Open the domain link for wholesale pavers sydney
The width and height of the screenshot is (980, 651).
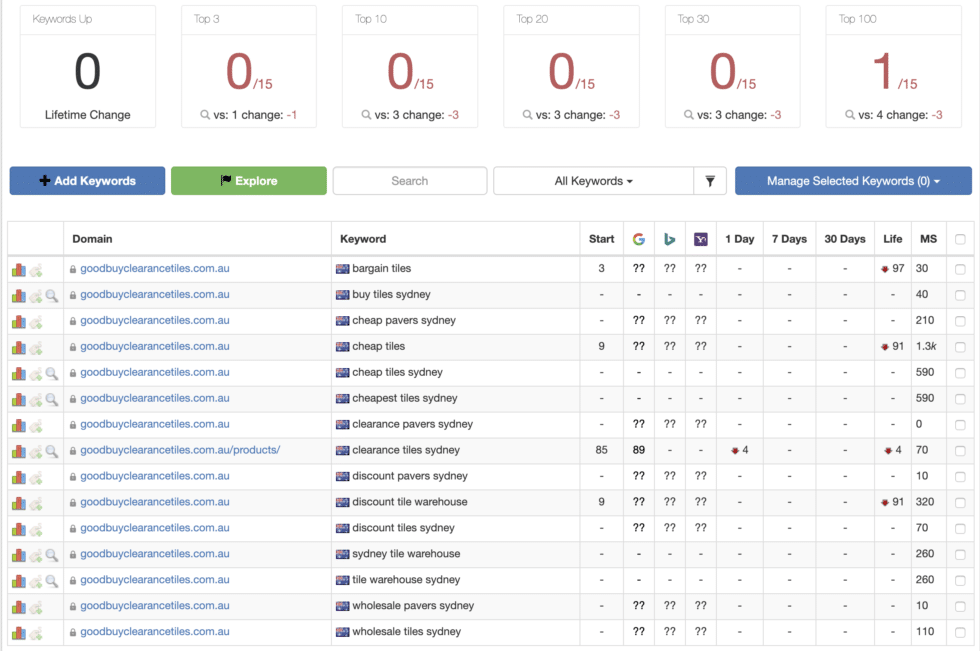(x=154, y=605)
